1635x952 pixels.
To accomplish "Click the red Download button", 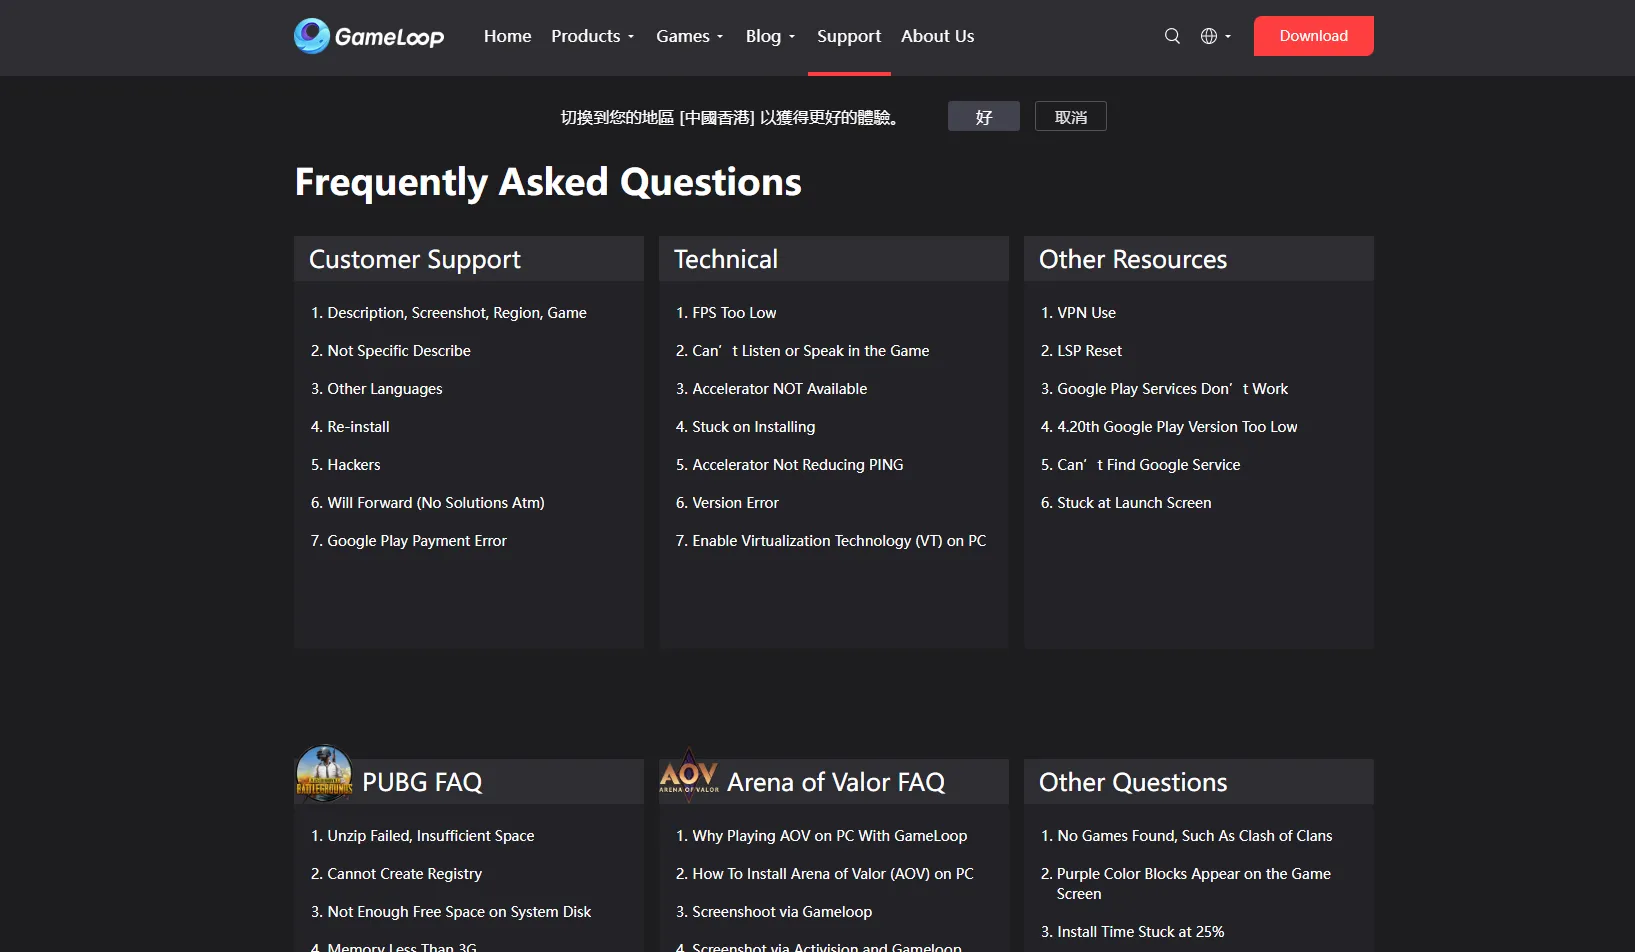I will (x=1314, y=36).
